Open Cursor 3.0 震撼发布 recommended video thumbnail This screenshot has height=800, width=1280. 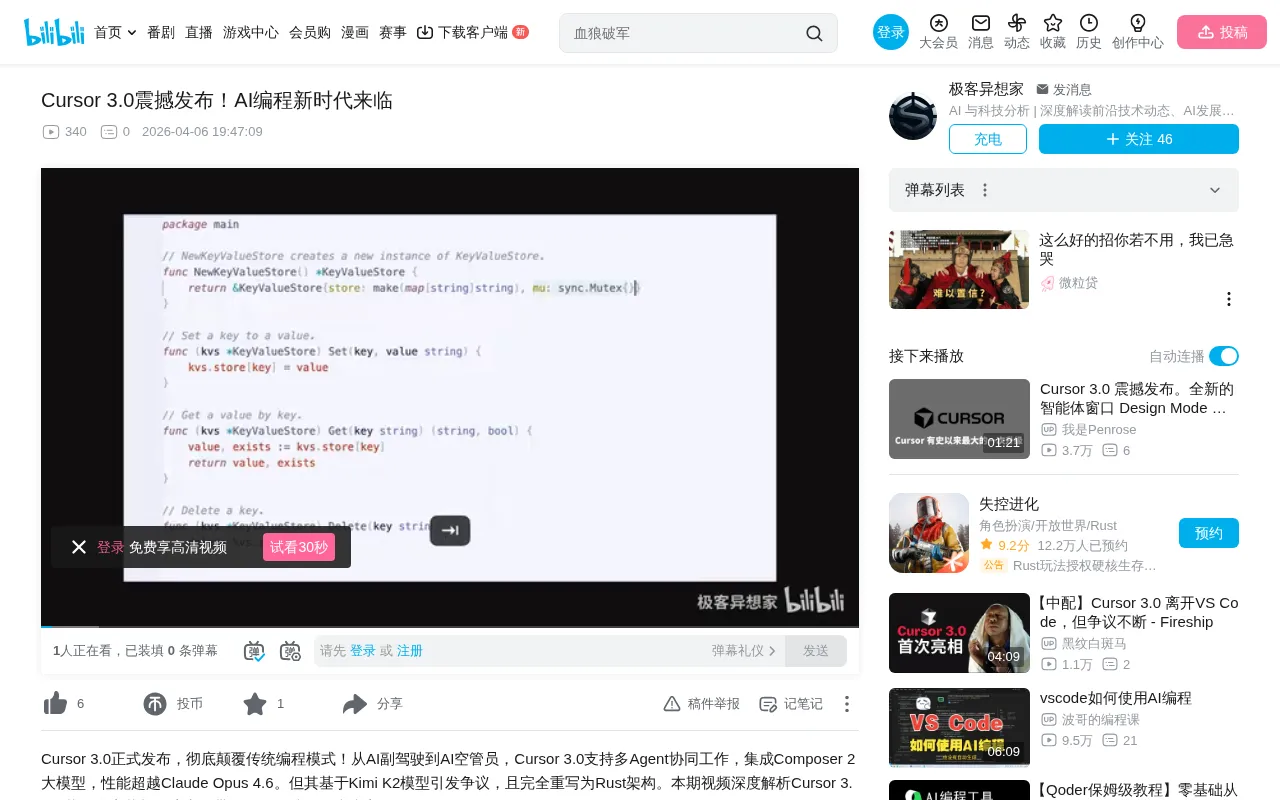coord(959,419)
